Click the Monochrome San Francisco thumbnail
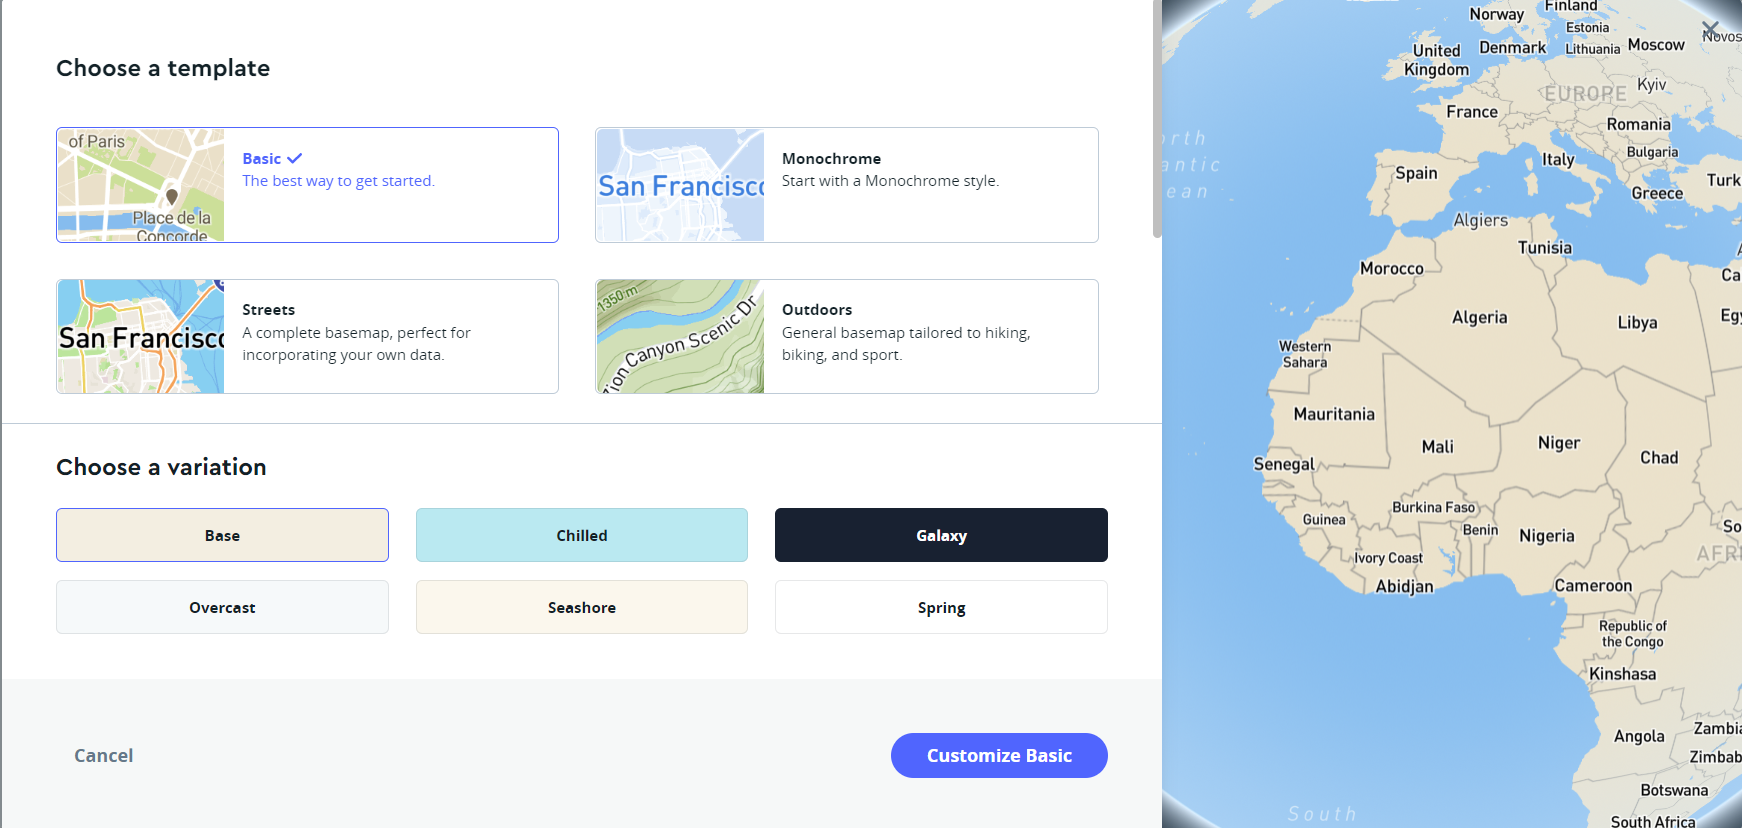Viewport: 1742px width, 828px height. [680, 185]
